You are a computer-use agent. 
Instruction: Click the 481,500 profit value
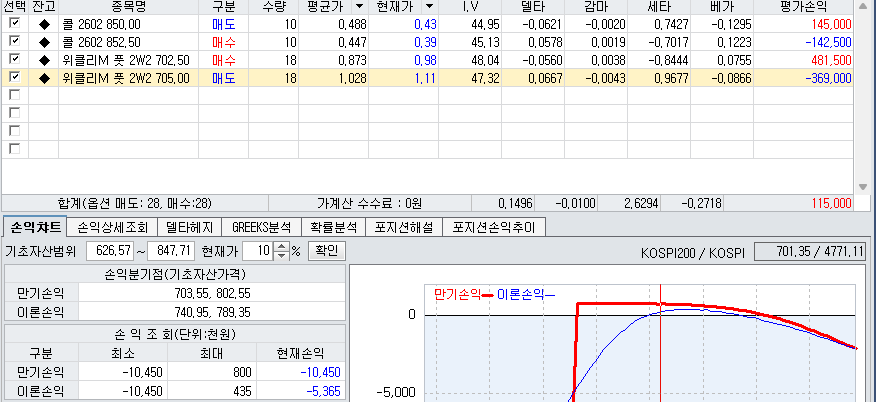pos(832,60)
